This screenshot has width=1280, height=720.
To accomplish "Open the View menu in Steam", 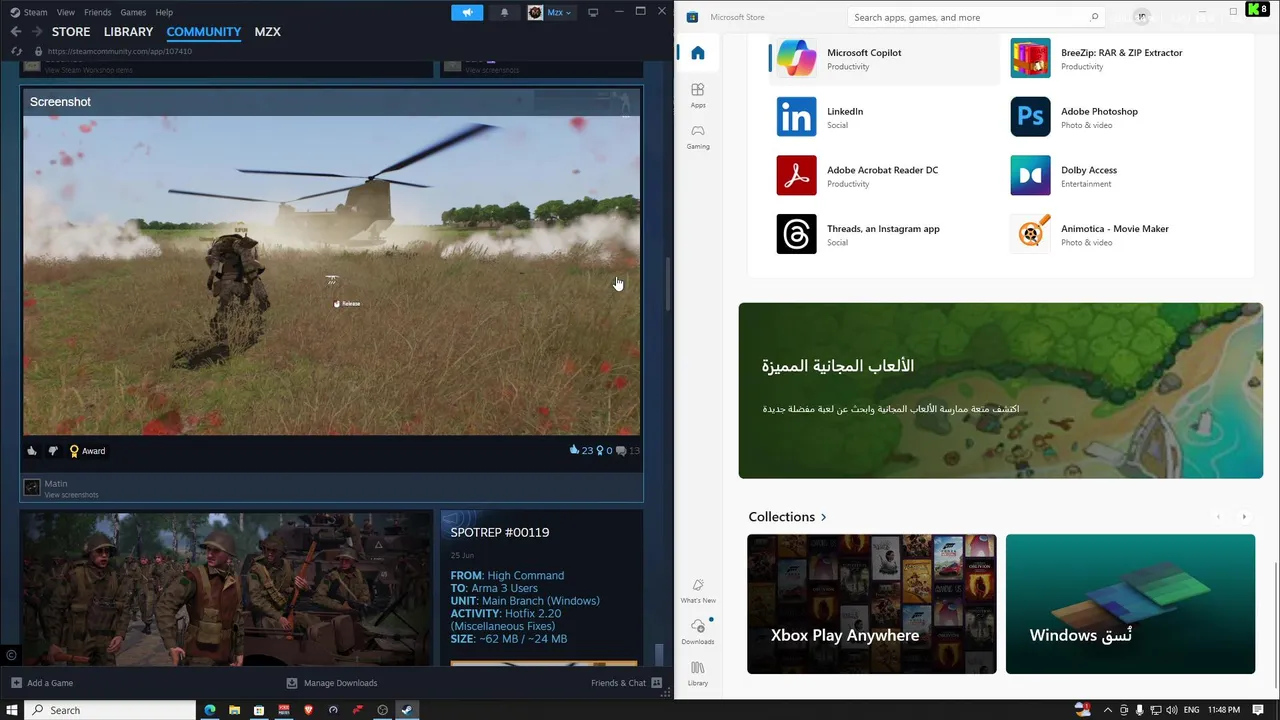I will [x=66, y=12].
